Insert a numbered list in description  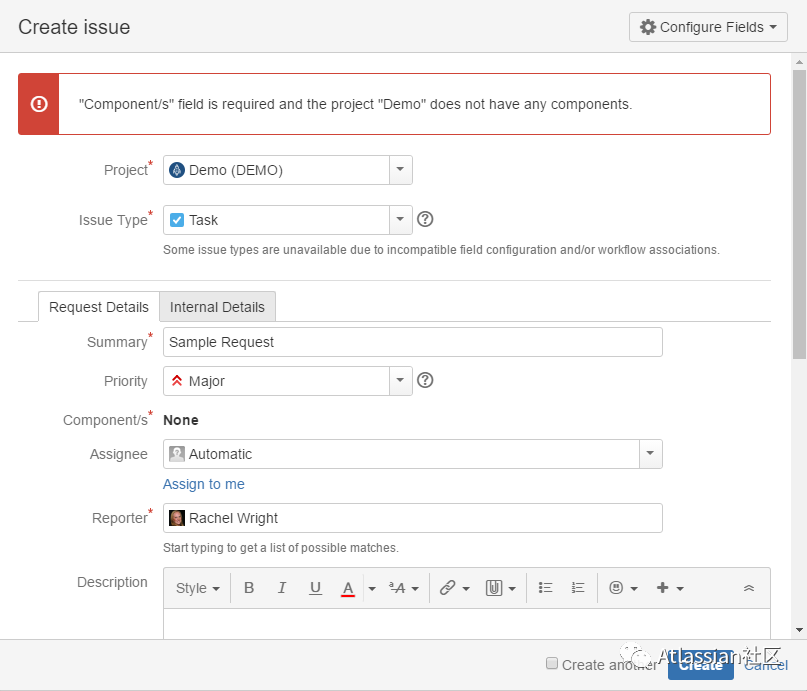tap(577, 588)
